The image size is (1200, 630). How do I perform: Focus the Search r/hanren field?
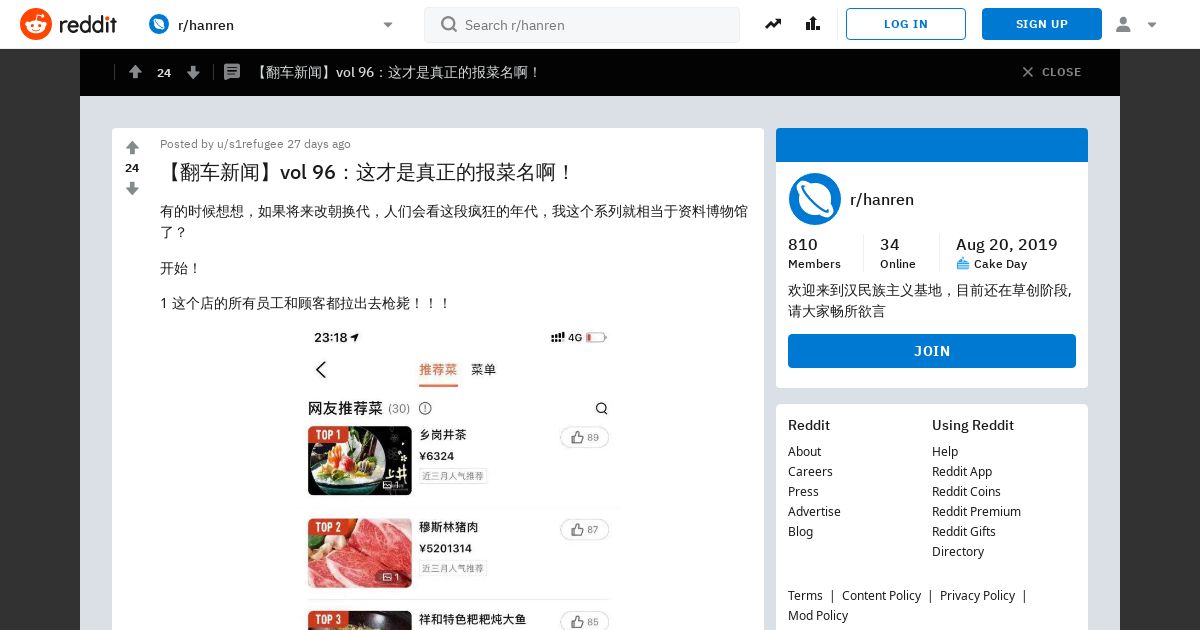pyautogui.click(x=582, y=25)
